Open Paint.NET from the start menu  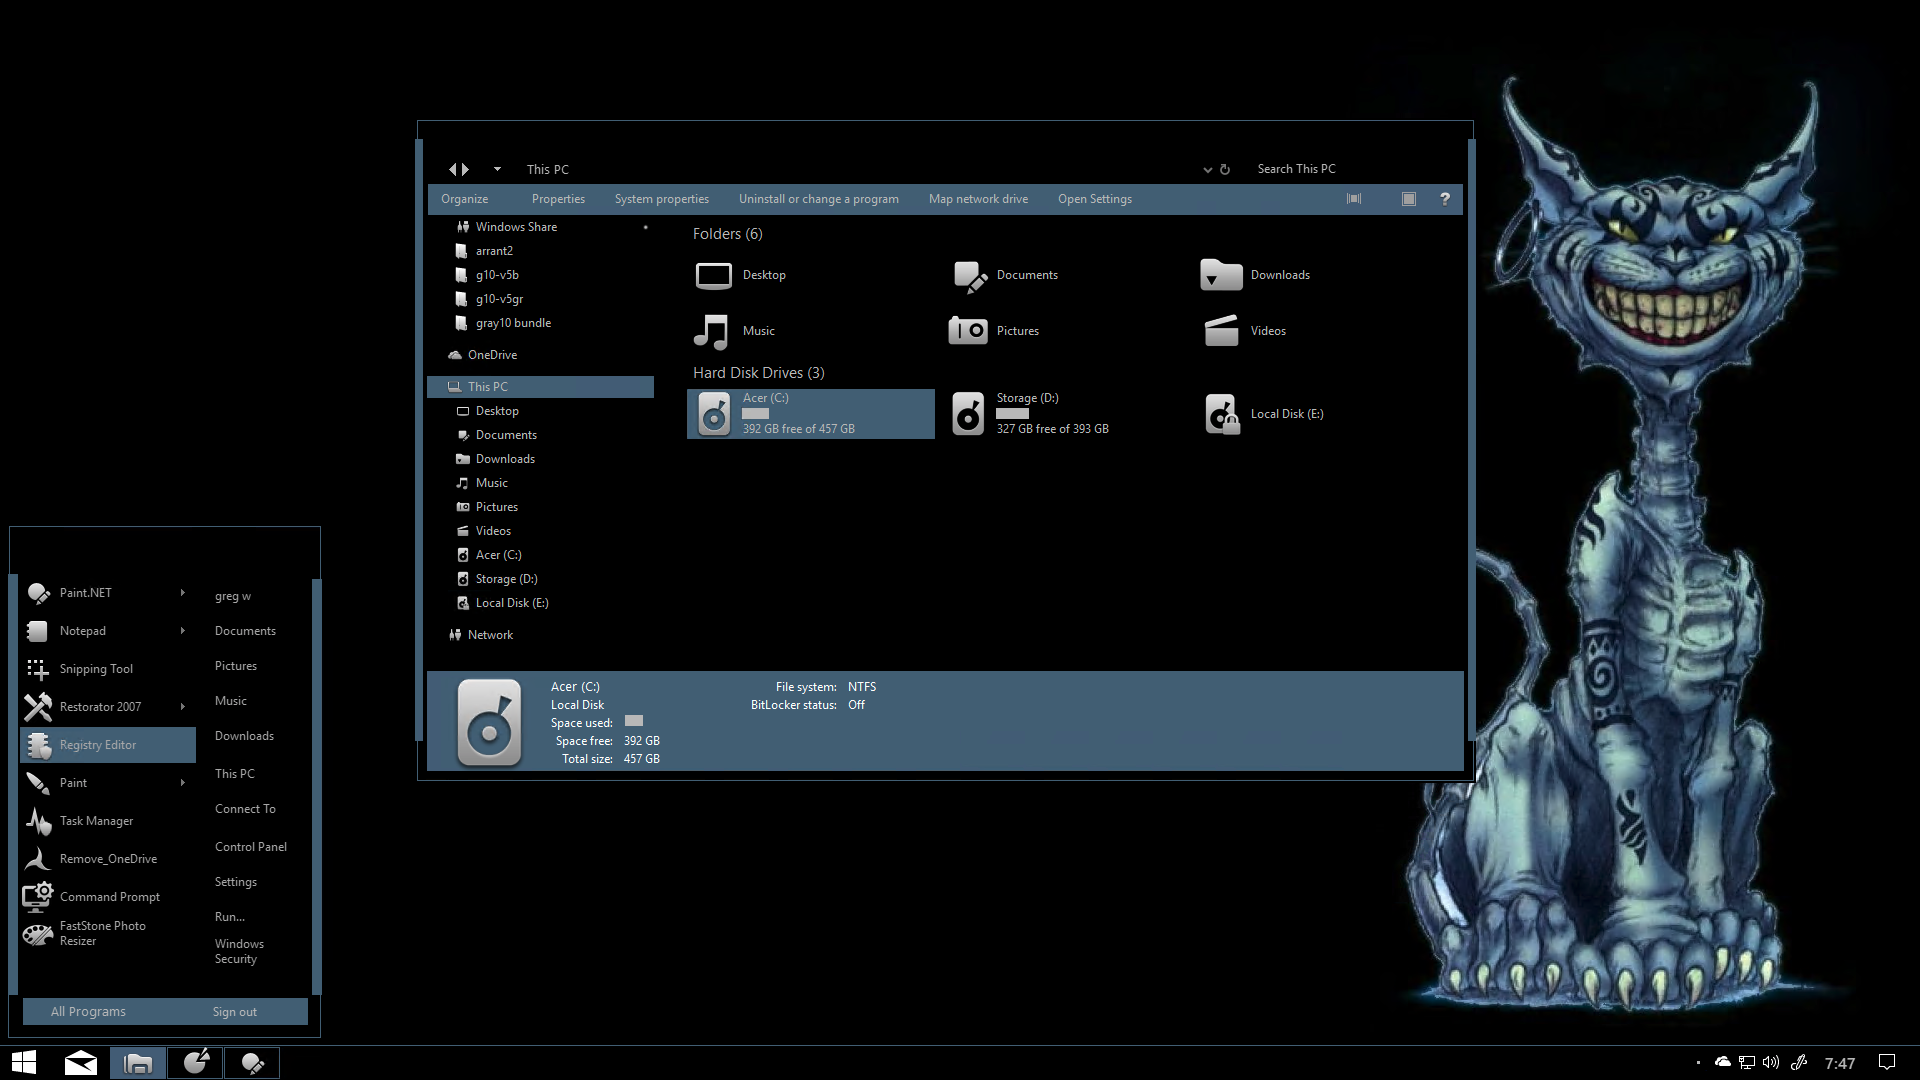[x=85, y=592]
